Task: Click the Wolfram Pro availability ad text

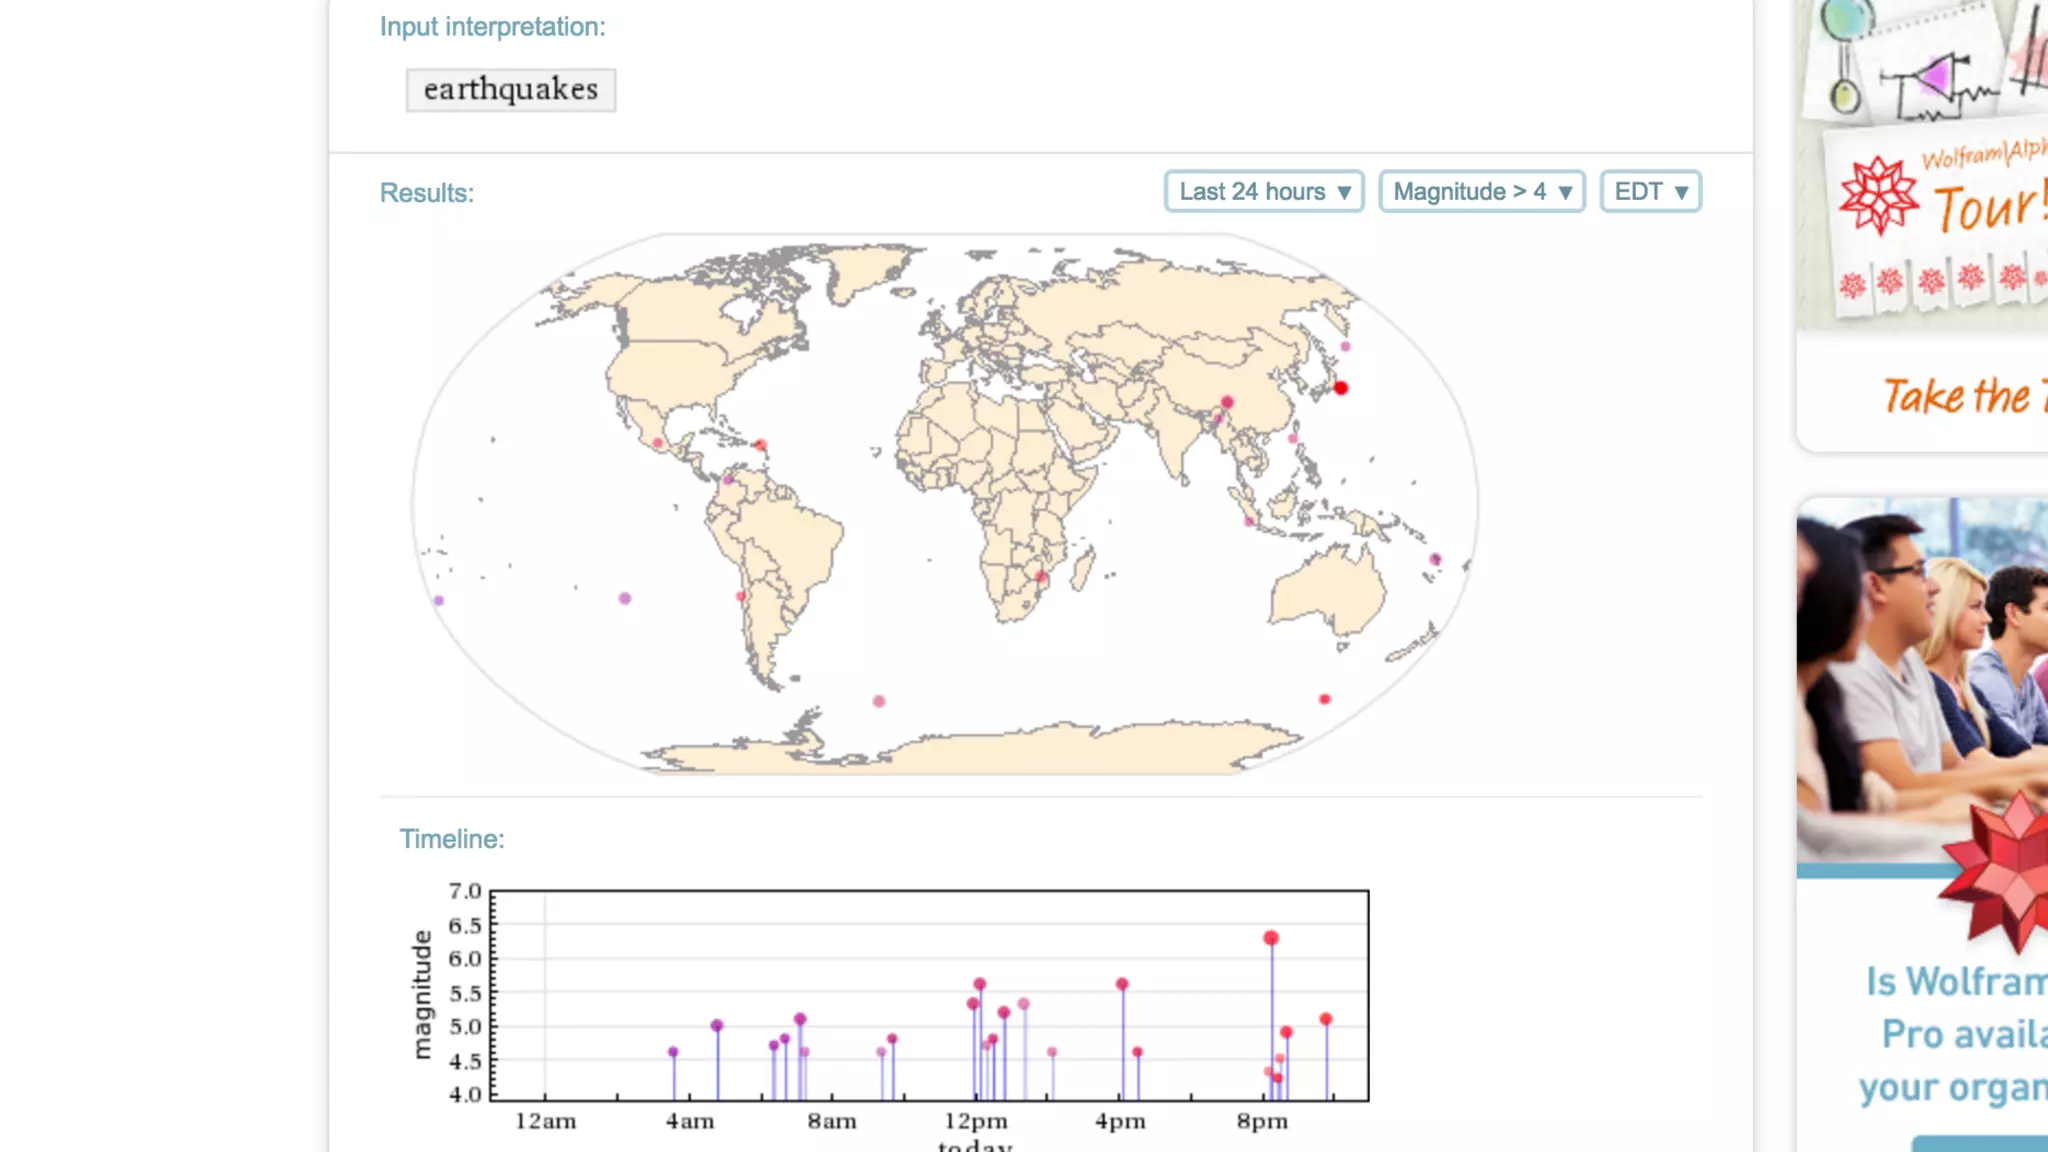Action: 1955,1035
